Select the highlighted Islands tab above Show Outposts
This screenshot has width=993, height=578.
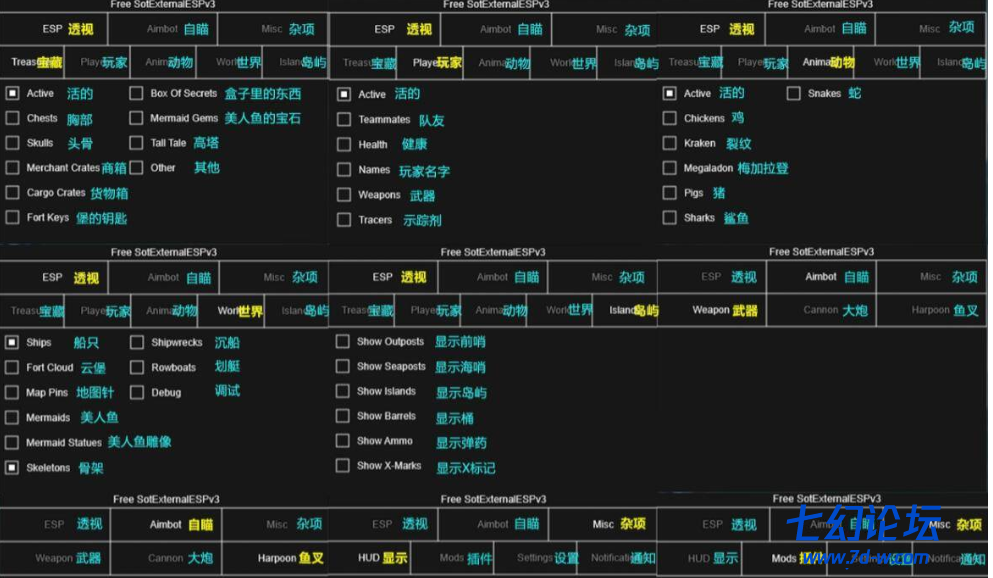(625, 310)
